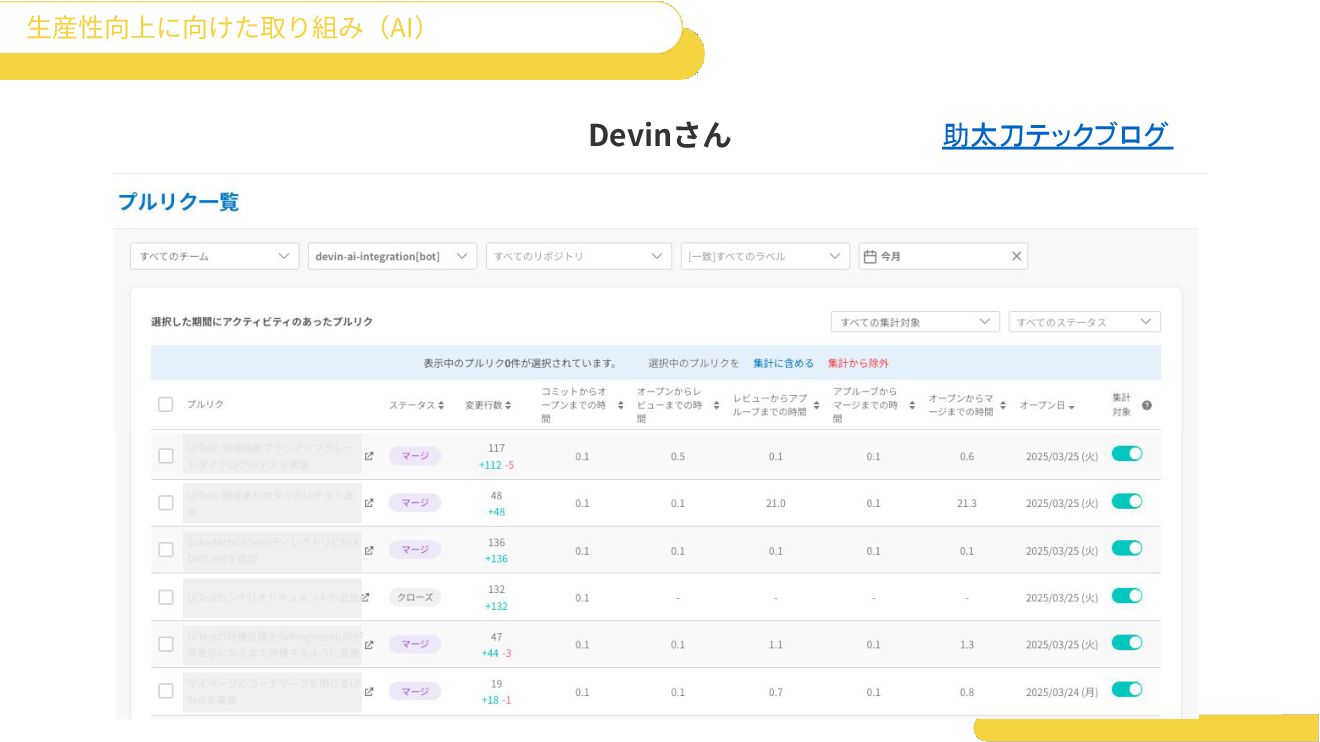Disable 集計対象 switch for the 136-line row

pyautogui.click(x=1127, y=548)
